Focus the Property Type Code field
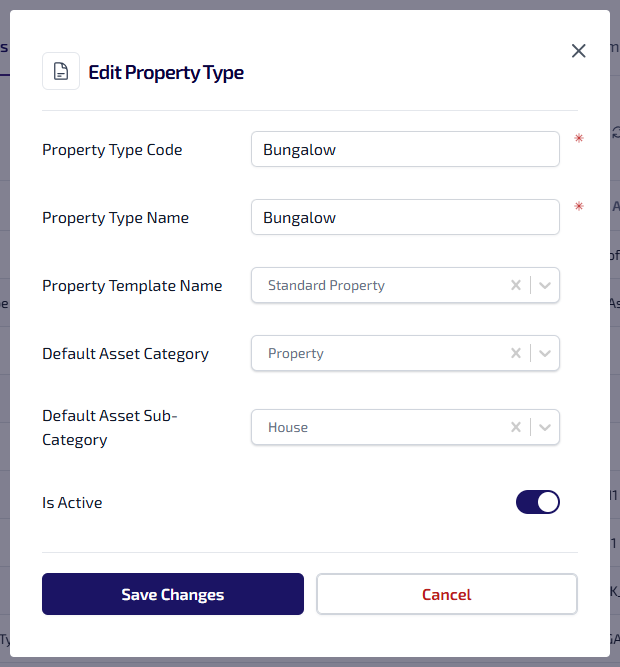This screenshot has width=620, height=667. click(405, 150)
